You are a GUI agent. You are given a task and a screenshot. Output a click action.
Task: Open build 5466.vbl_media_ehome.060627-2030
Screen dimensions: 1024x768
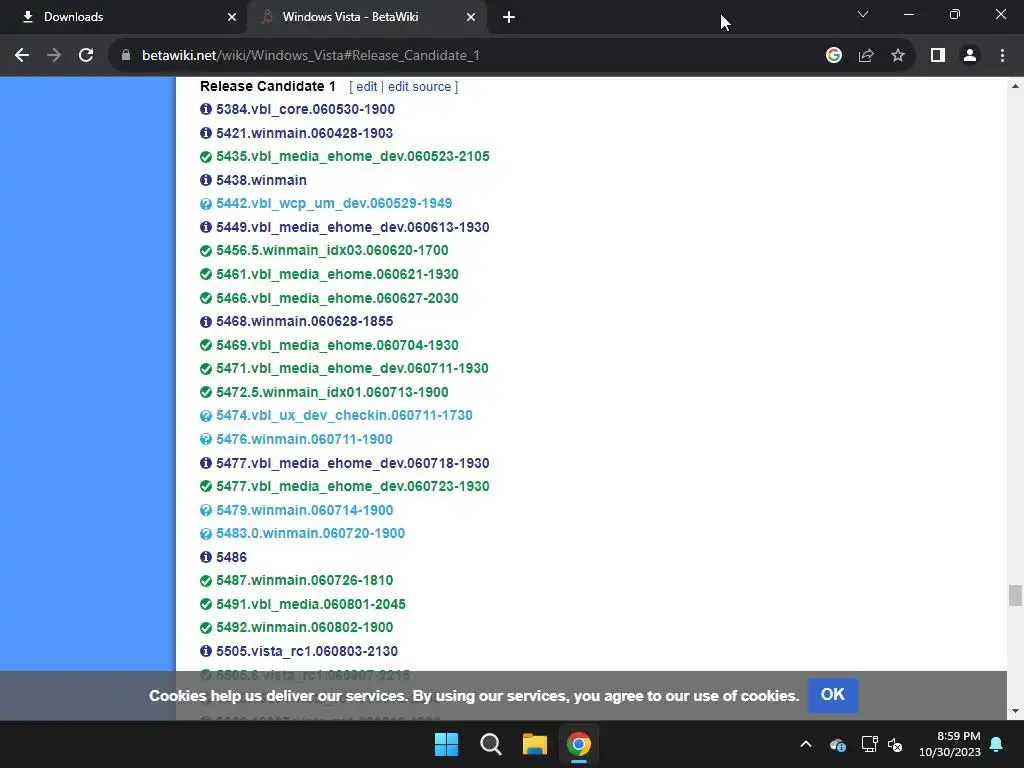point(337,298)
